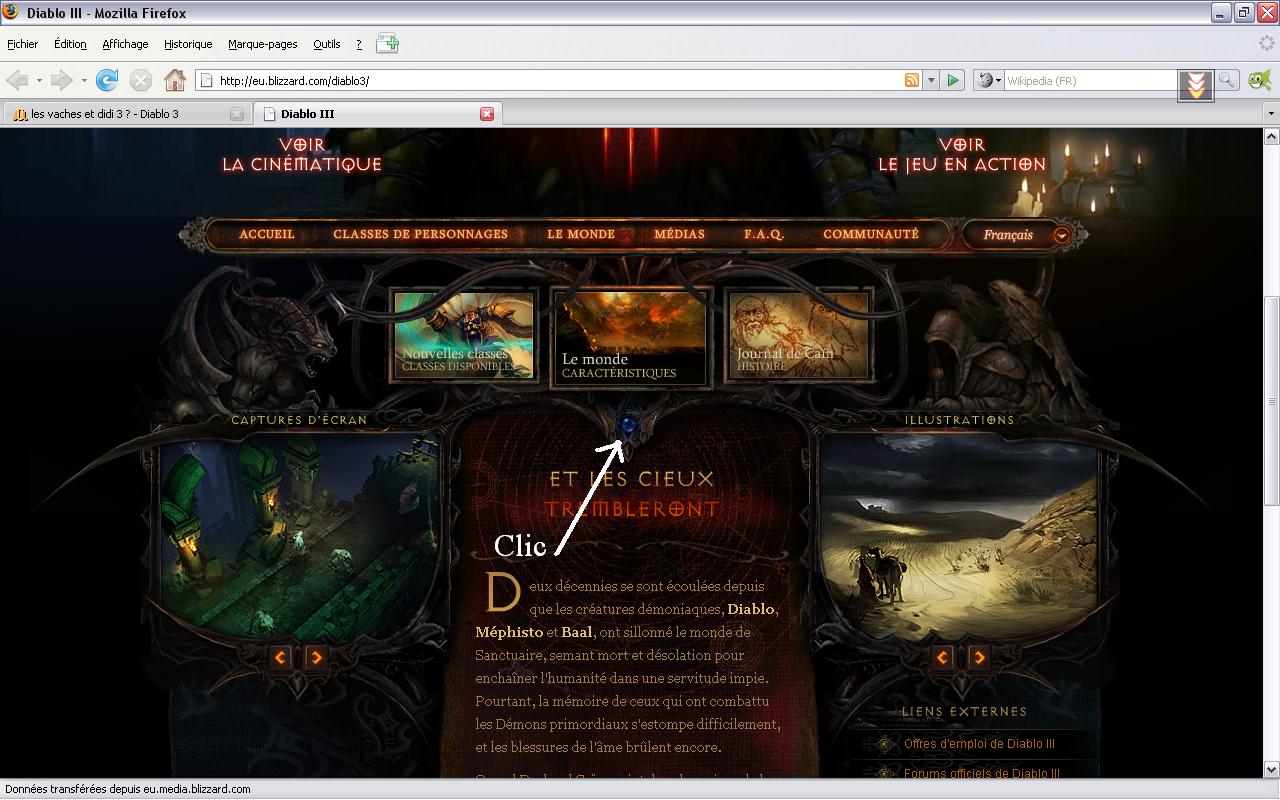This screenshot has width=1280, height=800.
Task: Go to the Home page icon
Action: coord(175,80)
